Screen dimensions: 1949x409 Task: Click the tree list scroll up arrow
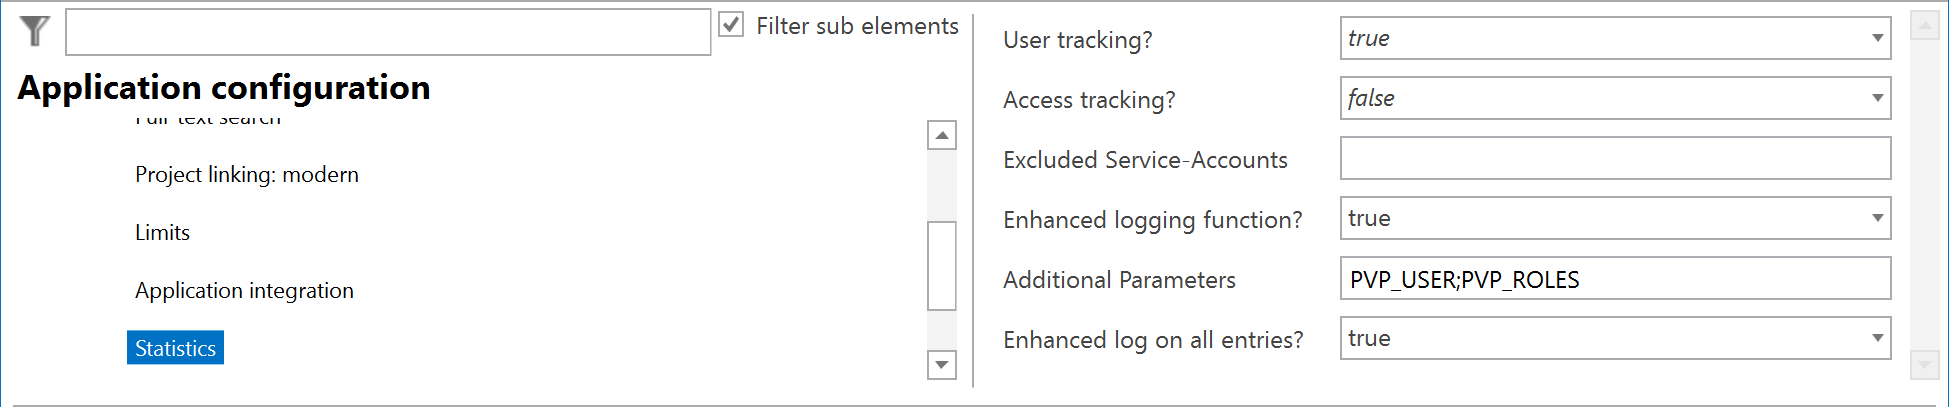click(x=942, y=135)
